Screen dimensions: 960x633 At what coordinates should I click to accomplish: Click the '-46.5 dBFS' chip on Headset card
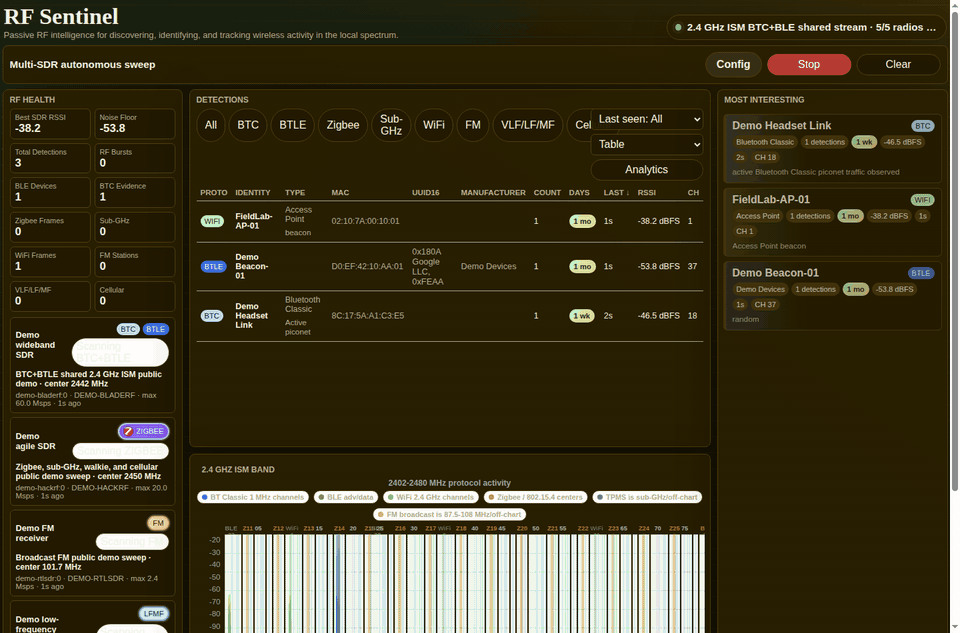pyautogui.click(x=902, y=142)
